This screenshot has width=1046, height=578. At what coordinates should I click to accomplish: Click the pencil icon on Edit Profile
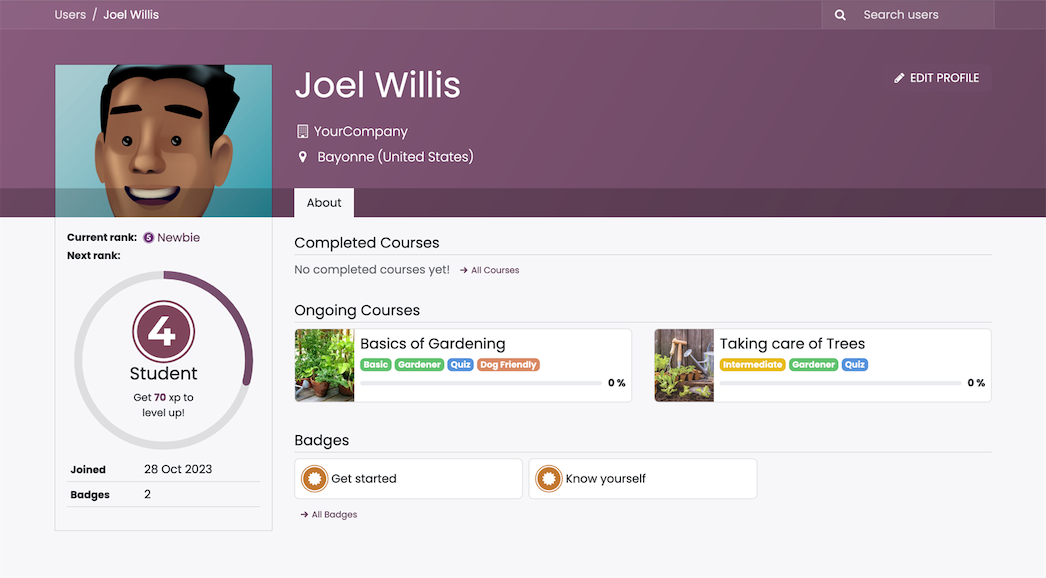899,77
